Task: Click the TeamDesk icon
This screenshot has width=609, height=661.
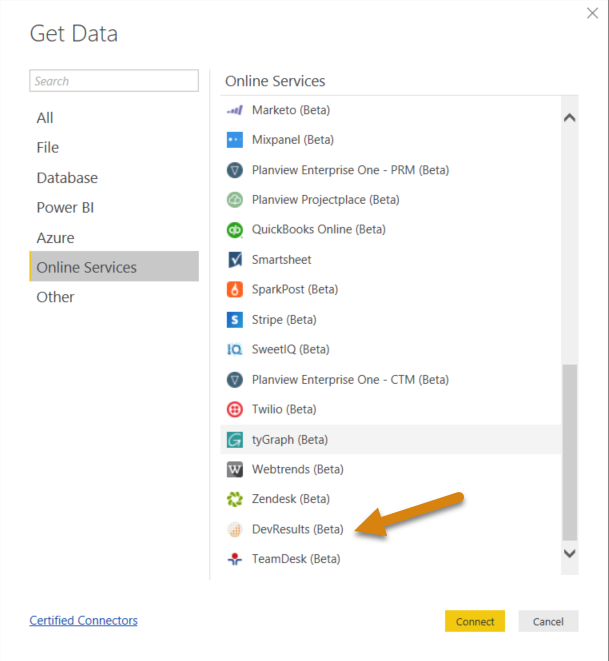Action: [x=235, y=559]
